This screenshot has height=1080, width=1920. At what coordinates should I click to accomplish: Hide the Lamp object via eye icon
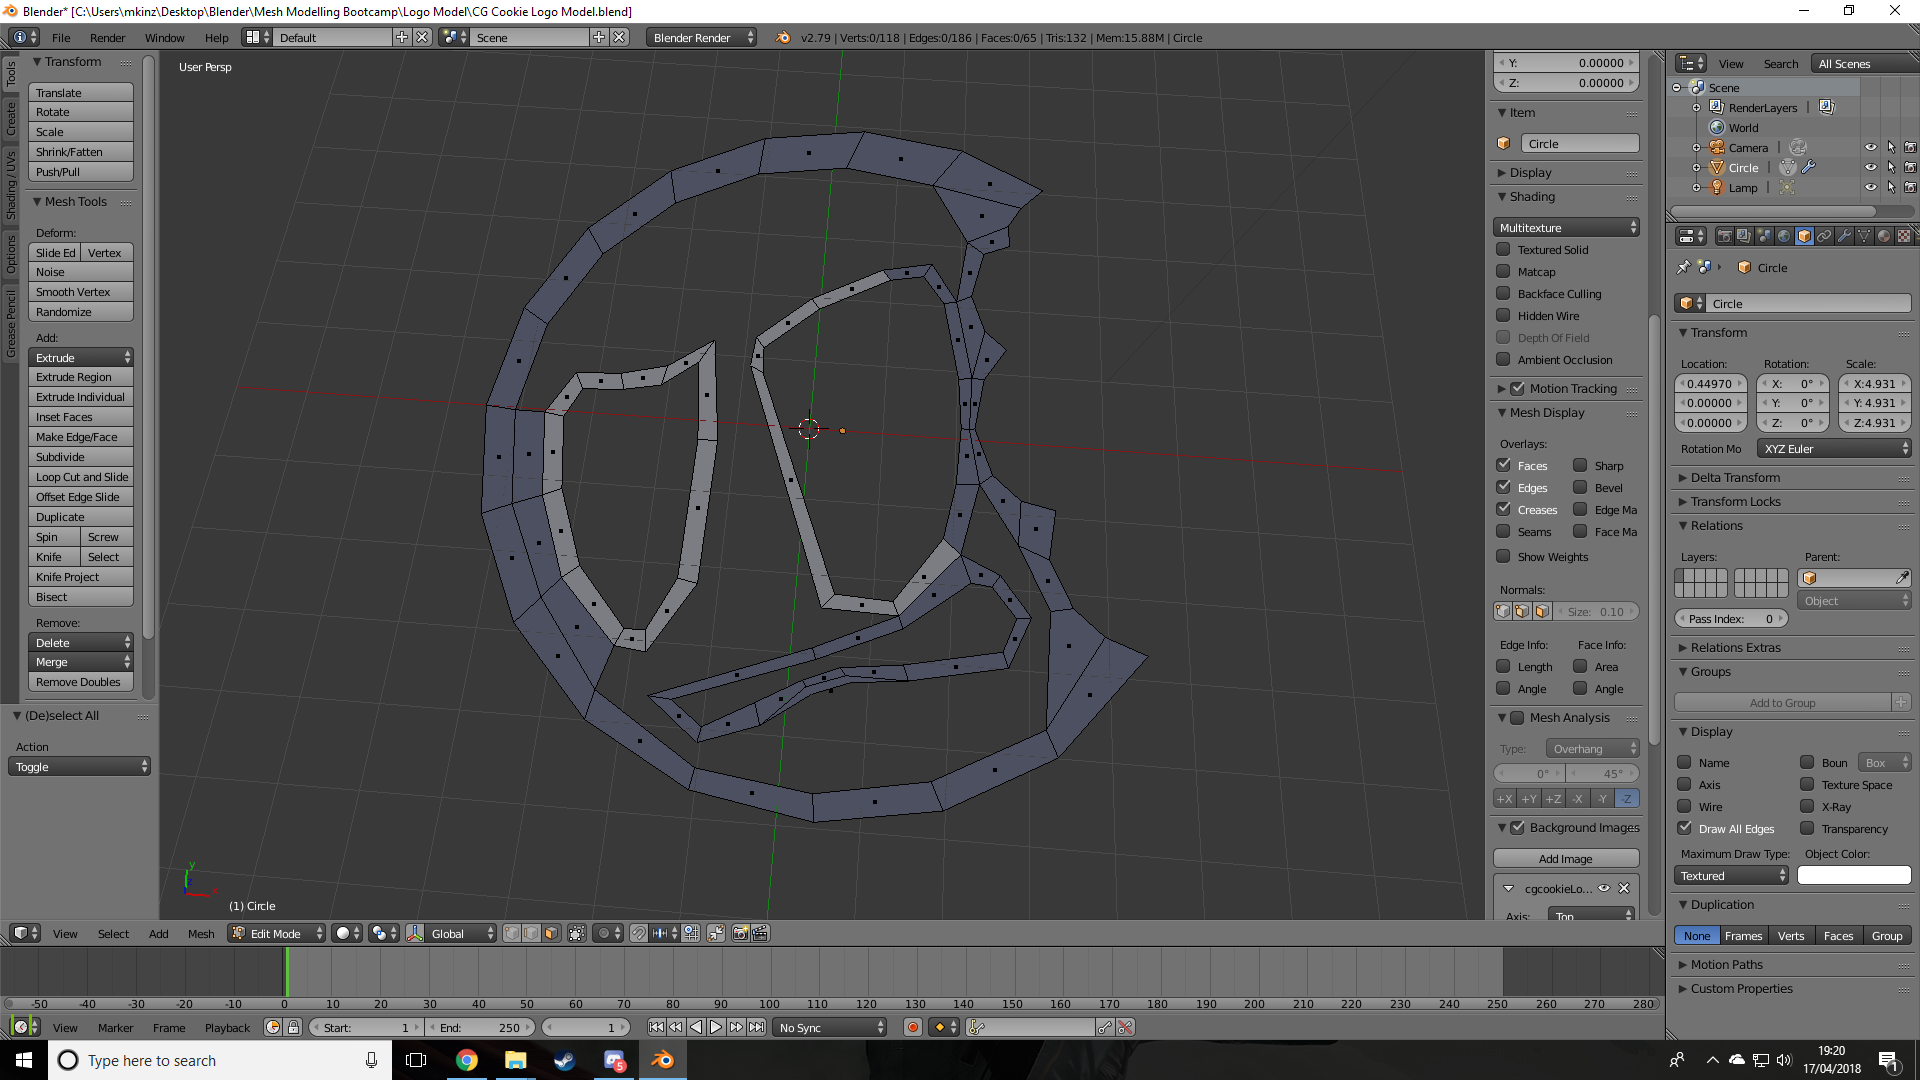tap(1870, 187)
